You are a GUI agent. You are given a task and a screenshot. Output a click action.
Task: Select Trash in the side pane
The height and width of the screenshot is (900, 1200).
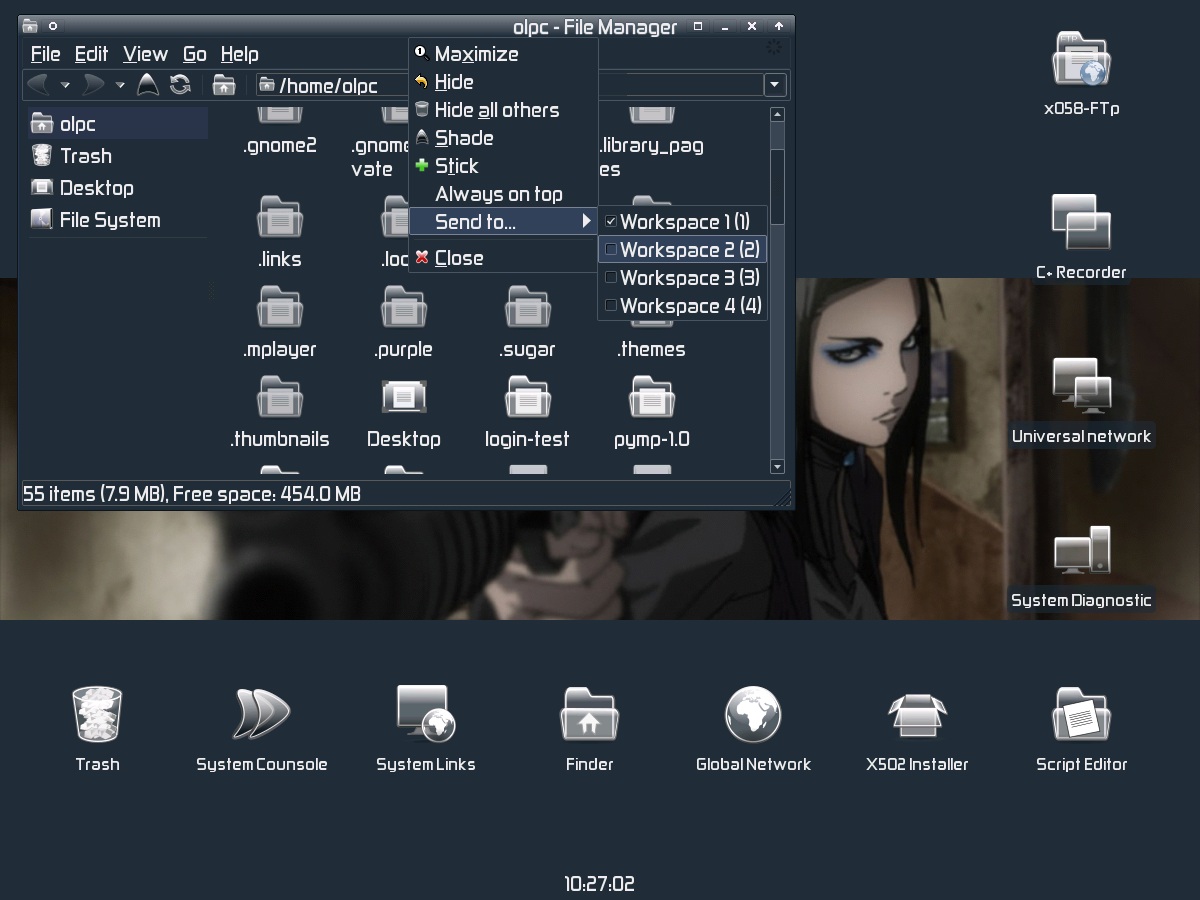(x=117, y=156)
